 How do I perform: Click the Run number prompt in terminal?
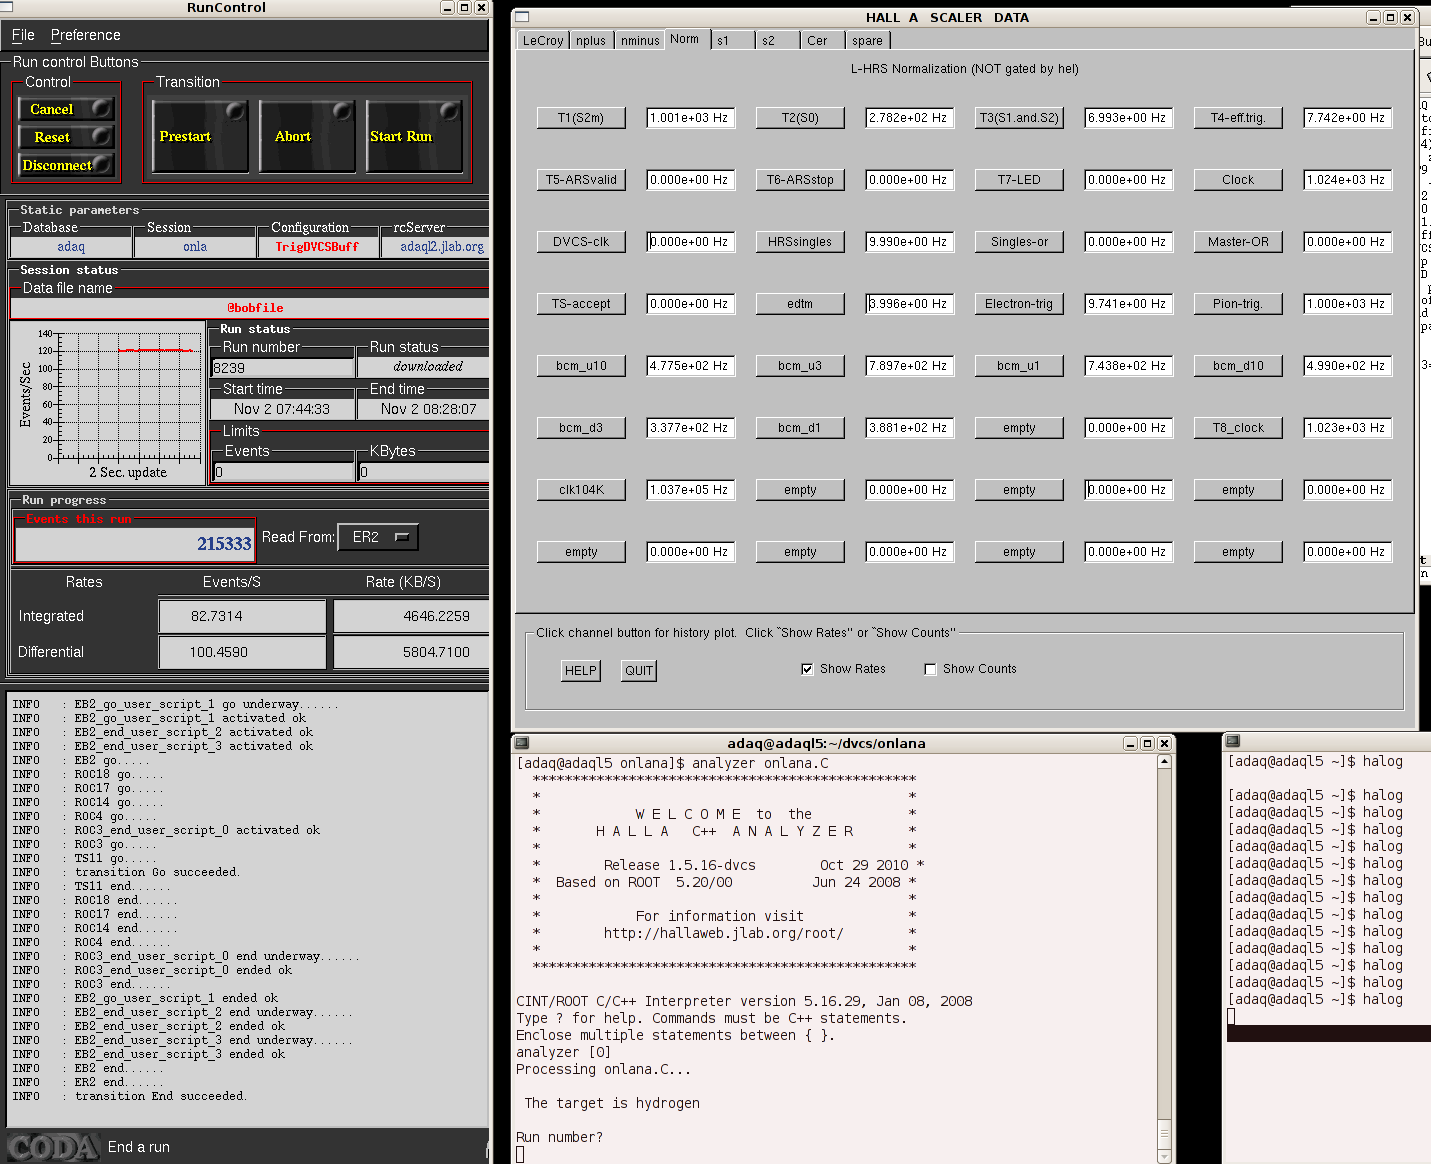tap(559, 1137)
